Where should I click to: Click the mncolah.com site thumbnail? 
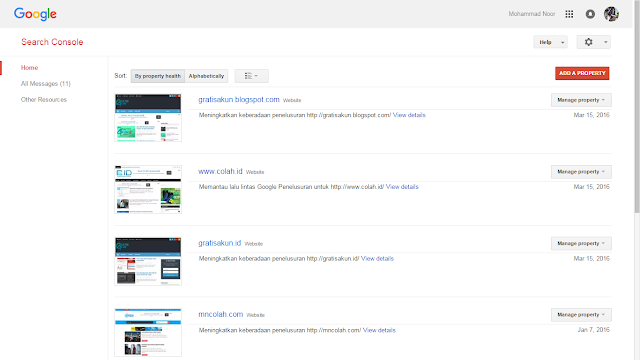(x=148, y=333)
